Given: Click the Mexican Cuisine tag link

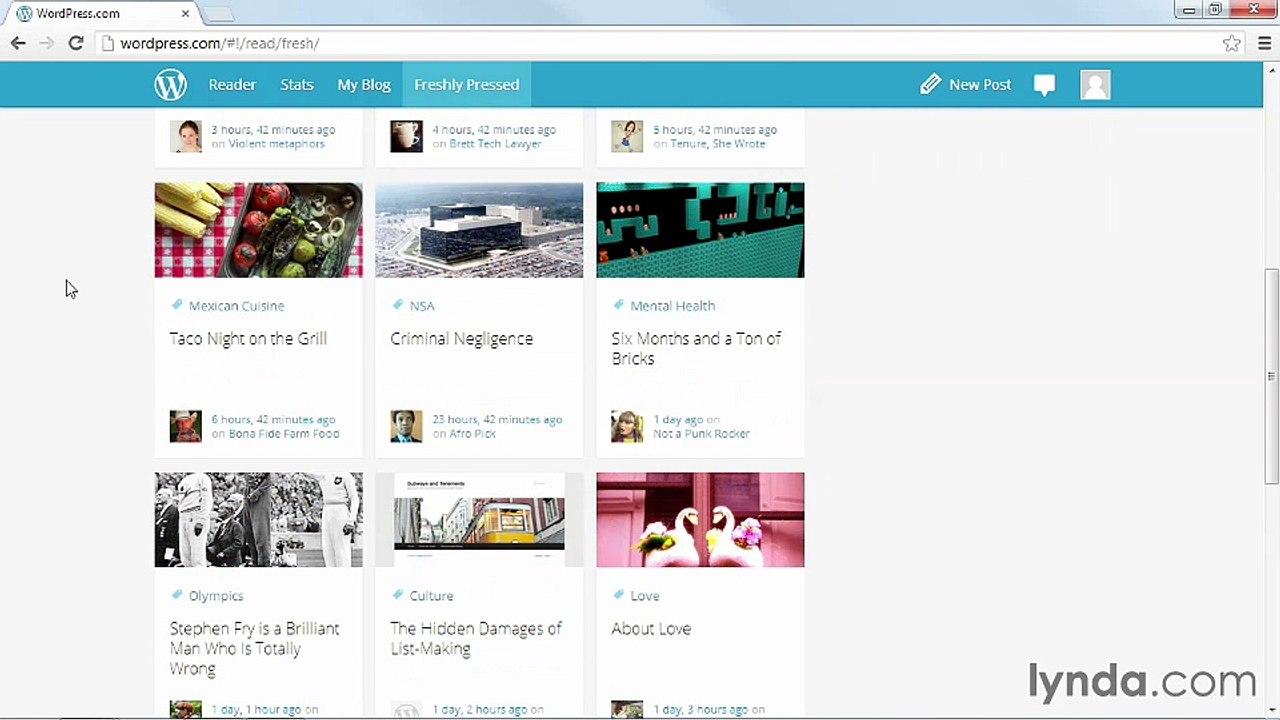Looking at the screenshot, I should (236, 306).
